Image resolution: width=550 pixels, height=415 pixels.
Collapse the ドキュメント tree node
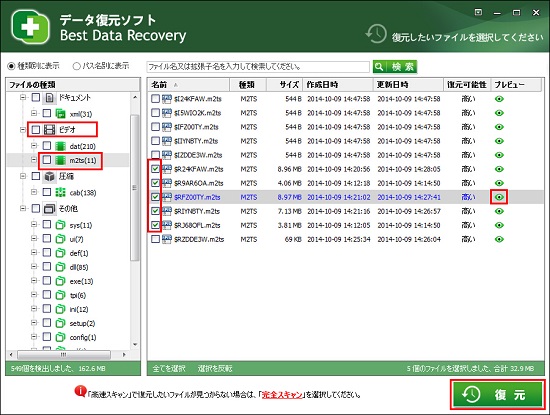23,98
